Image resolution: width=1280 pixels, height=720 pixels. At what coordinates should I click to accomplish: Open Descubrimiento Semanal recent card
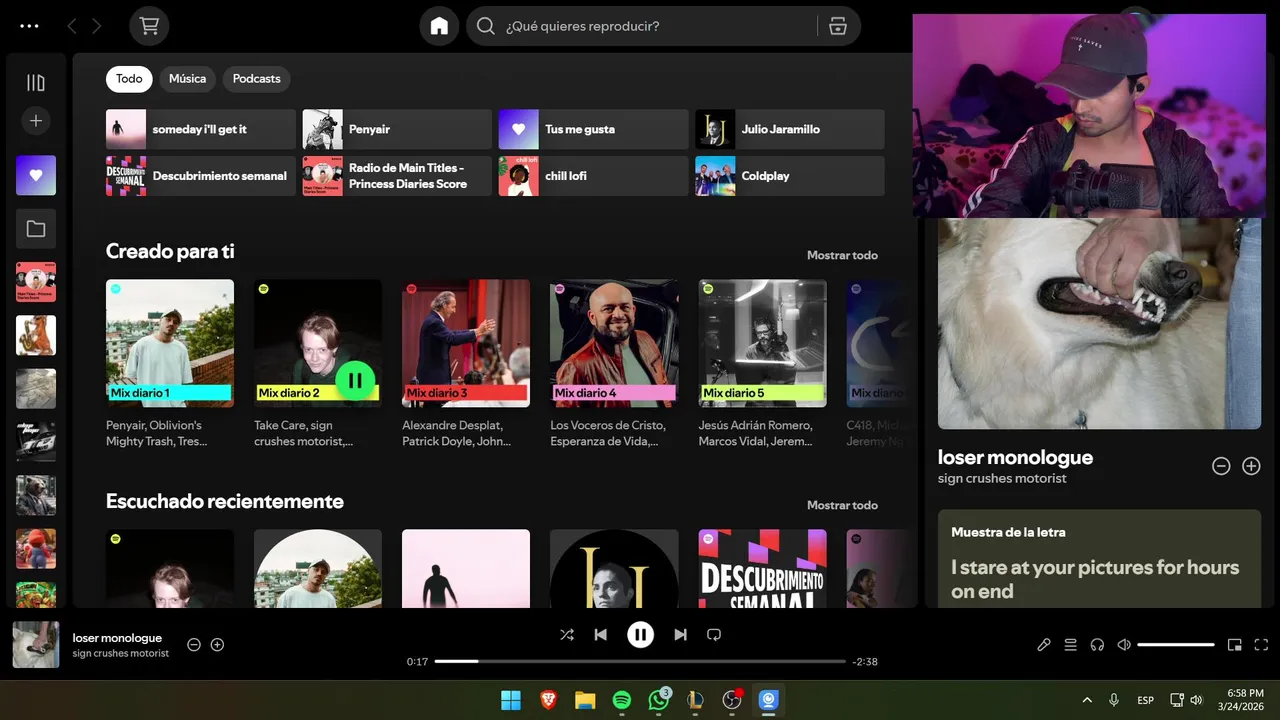tap(762, 568)
